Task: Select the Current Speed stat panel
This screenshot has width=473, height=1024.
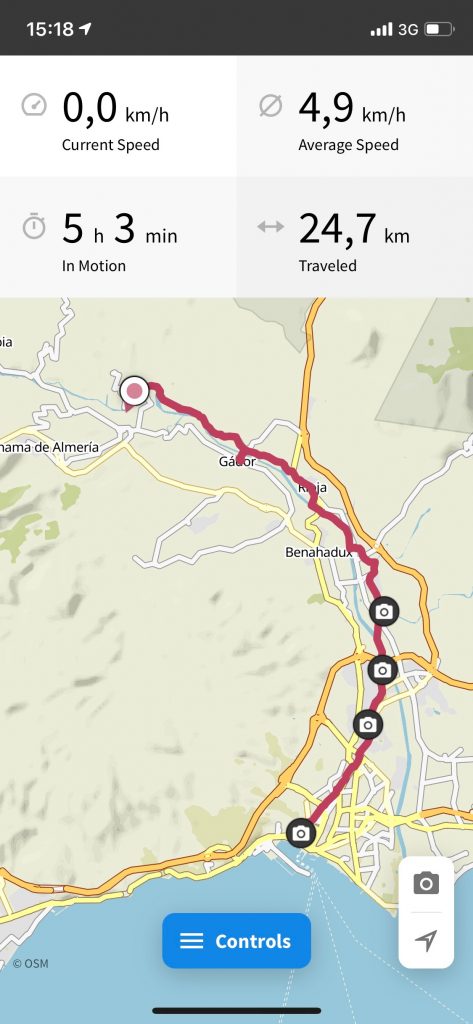Action: (118, 116)
